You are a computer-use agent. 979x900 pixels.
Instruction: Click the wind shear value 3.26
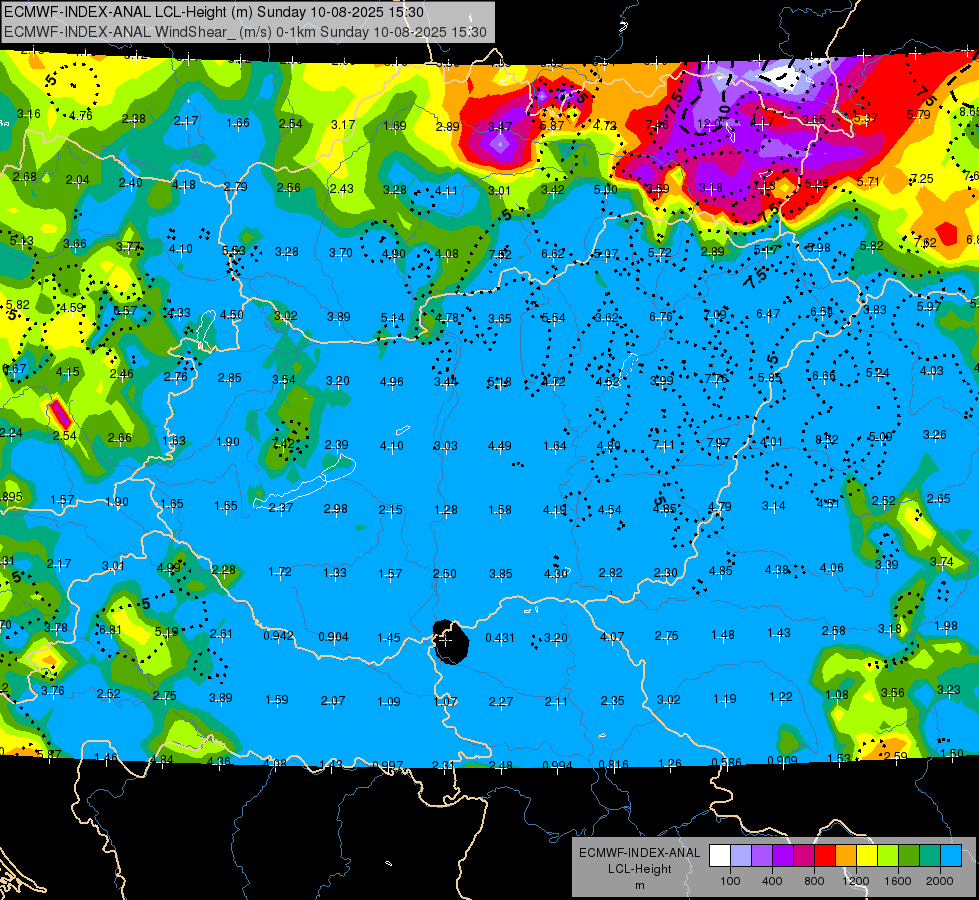click(x=935, y=435)
